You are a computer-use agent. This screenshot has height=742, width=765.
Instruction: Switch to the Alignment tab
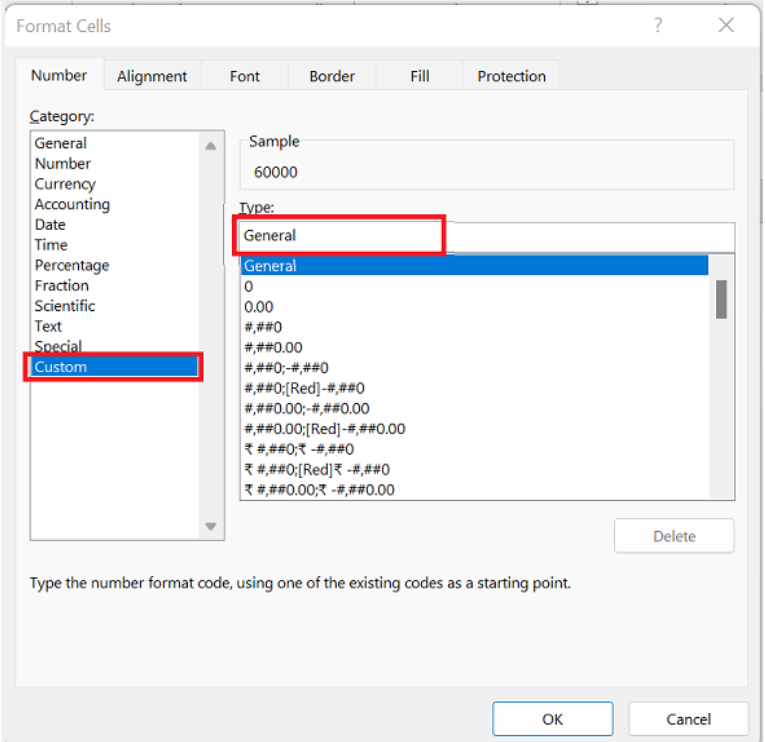coord(152,76)
